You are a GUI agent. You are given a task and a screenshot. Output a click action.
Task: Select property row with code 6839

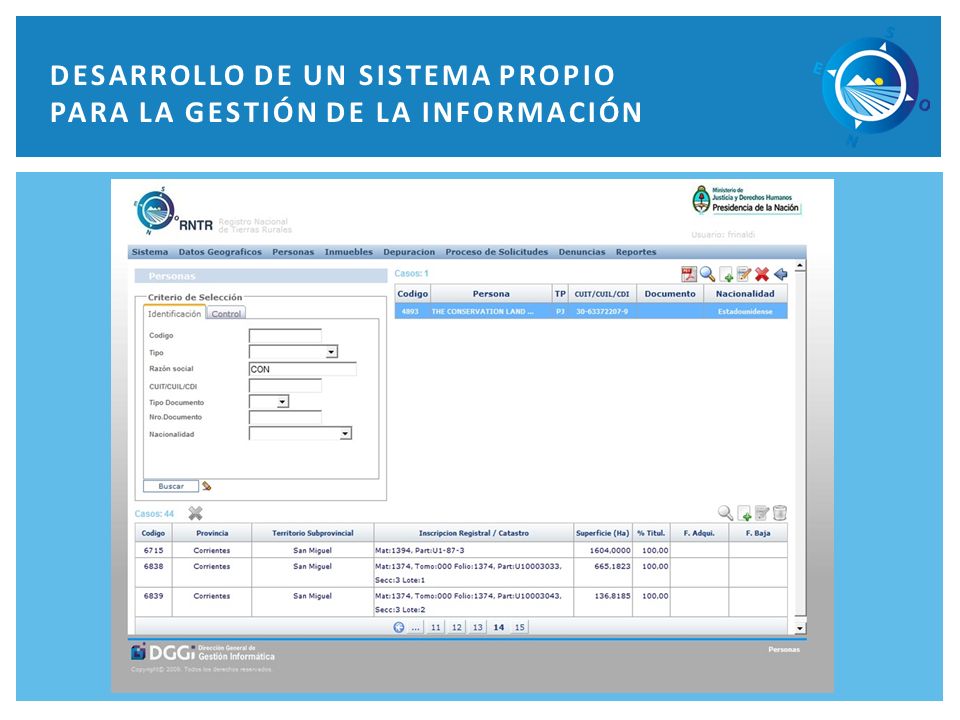pyautogui.click(x=461, y=602)
